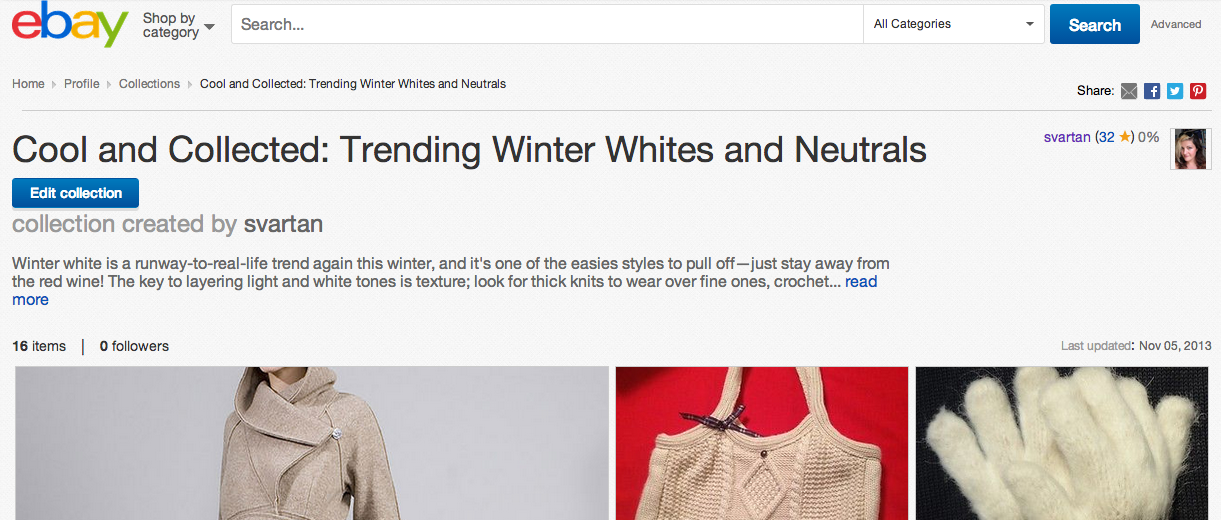The width and height of the screenshot is (1221, 520).
Task: Go to Home breadcrumb
Action: click(28, 84)
